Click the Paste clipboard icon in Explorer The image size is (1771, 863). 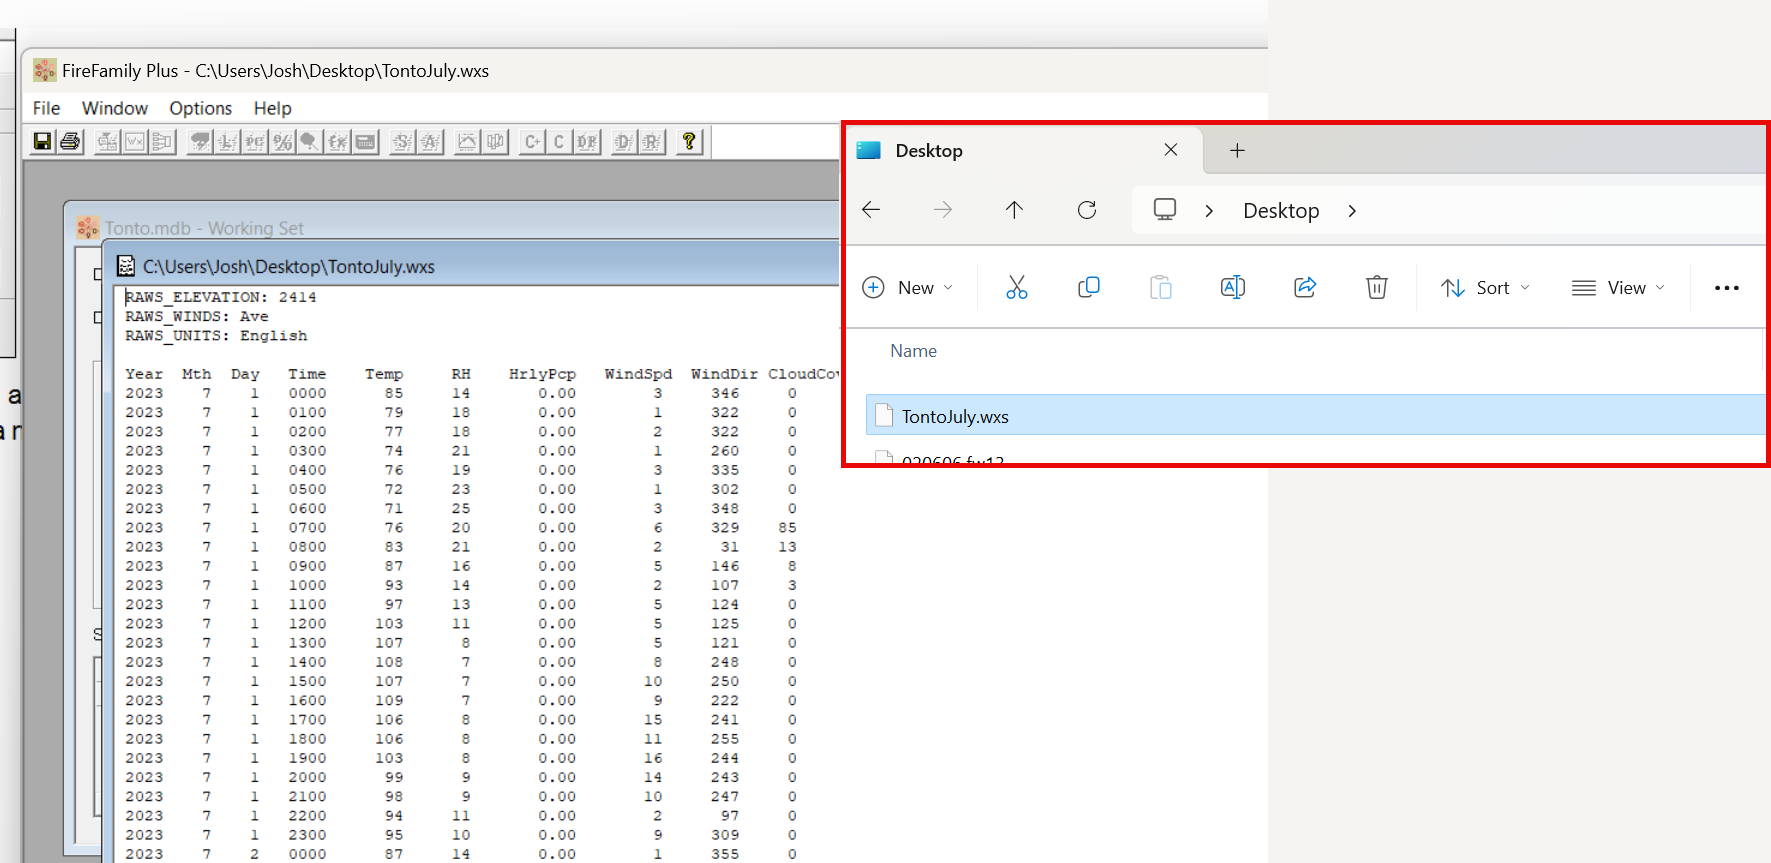tap(1161, 288)
